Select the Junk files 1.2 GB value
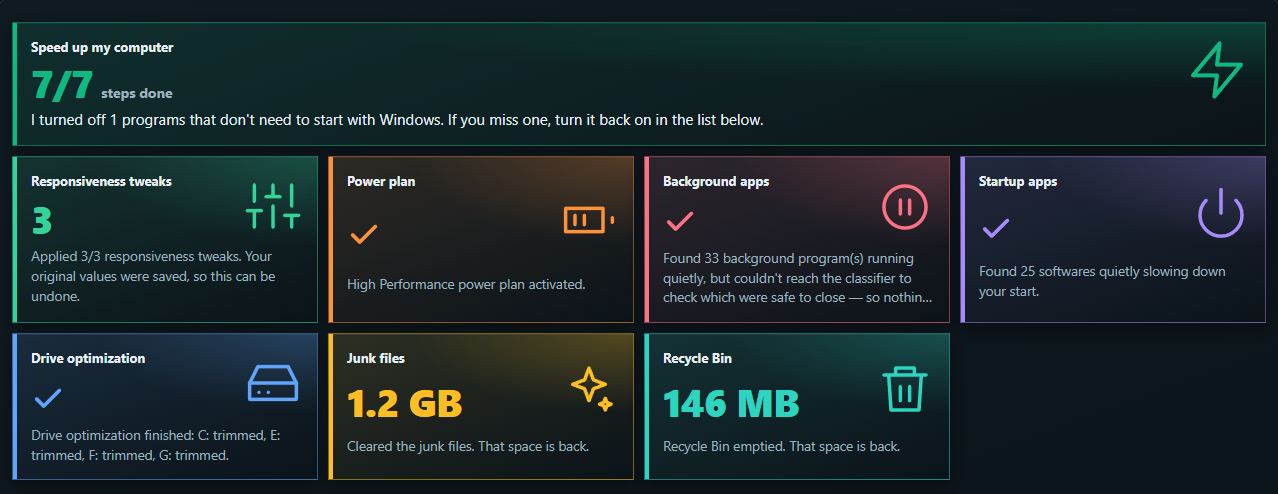This screenshot has width=1278, height=494. tap(405, 403)
